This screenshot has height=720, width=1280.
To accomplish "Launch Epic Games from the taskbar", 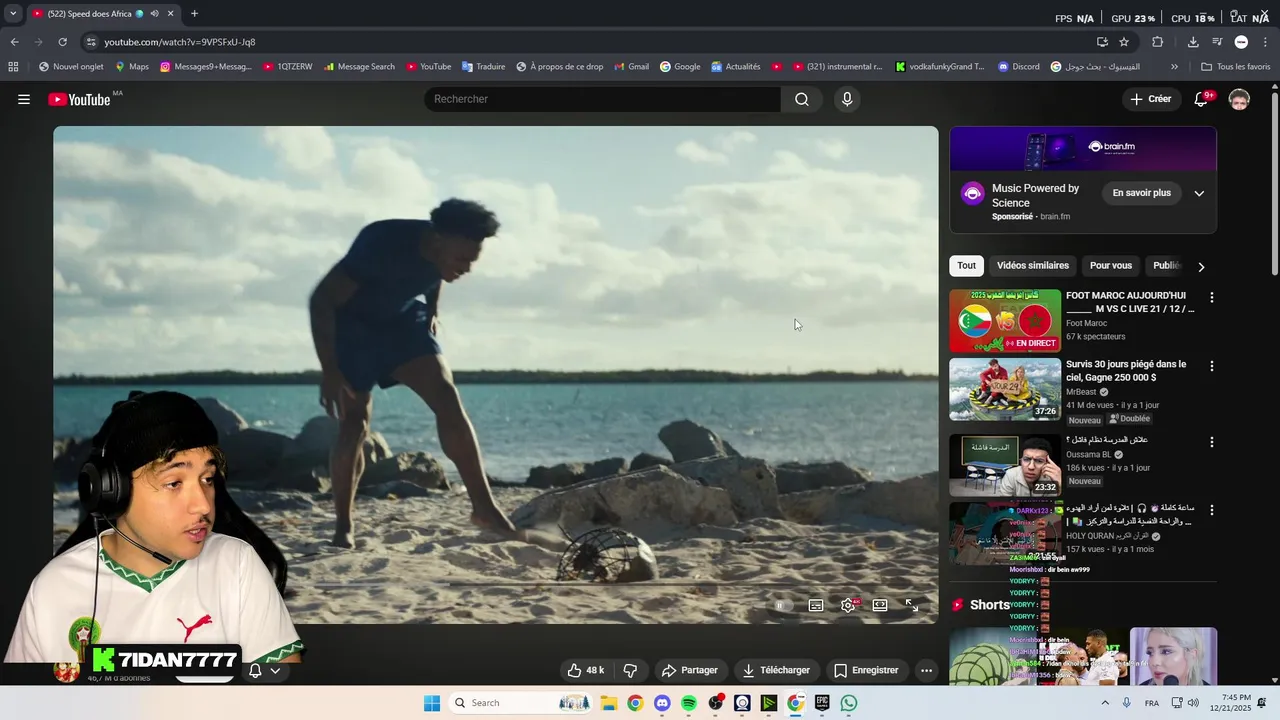I will point(822,703).
